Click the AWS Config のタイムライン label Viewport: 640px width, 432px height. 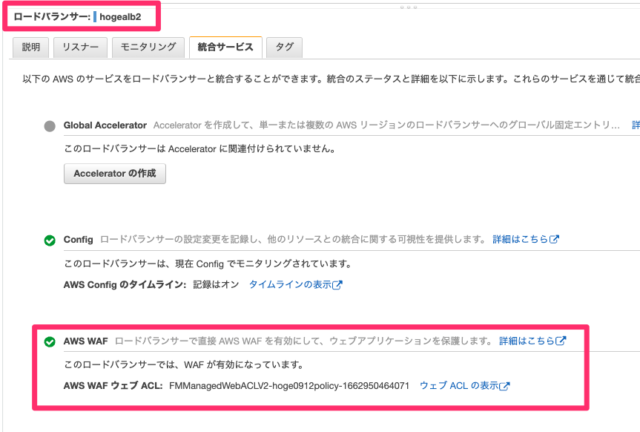click(x=125, y=285)
